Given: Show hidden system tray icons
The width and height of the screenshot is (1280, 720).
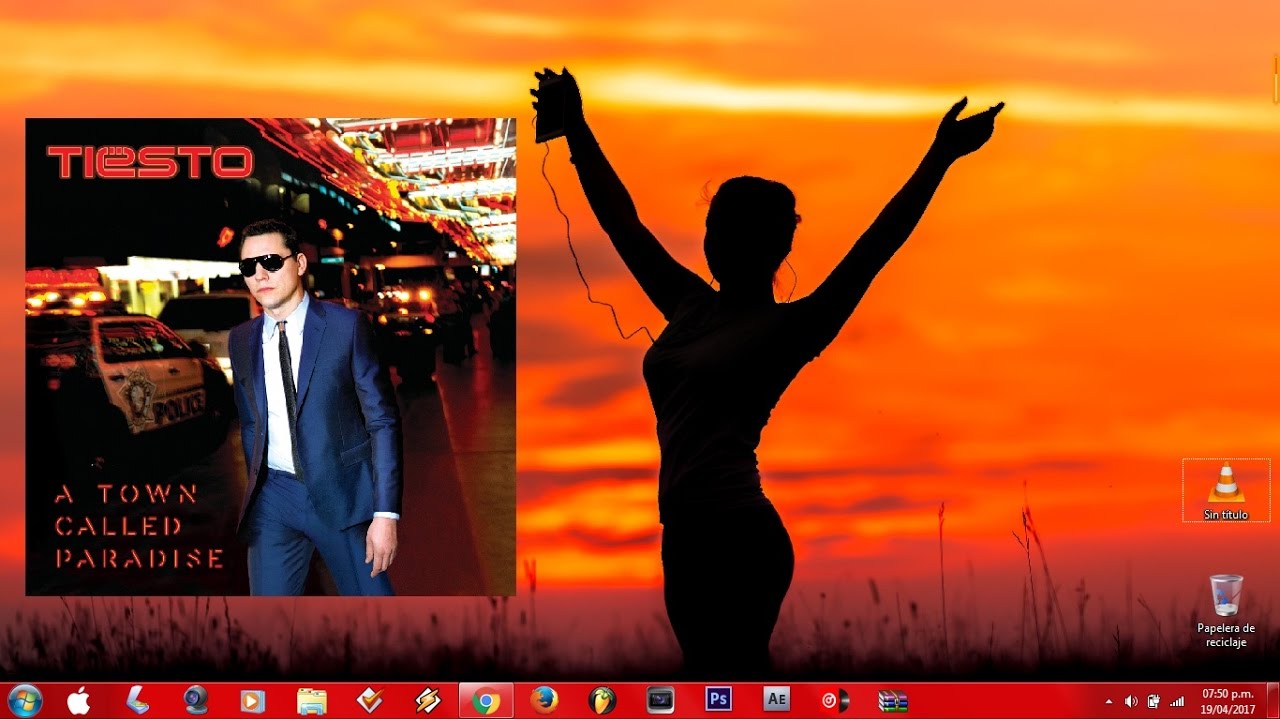Looking at the screenshot, I should click(x=1108, y=701).
